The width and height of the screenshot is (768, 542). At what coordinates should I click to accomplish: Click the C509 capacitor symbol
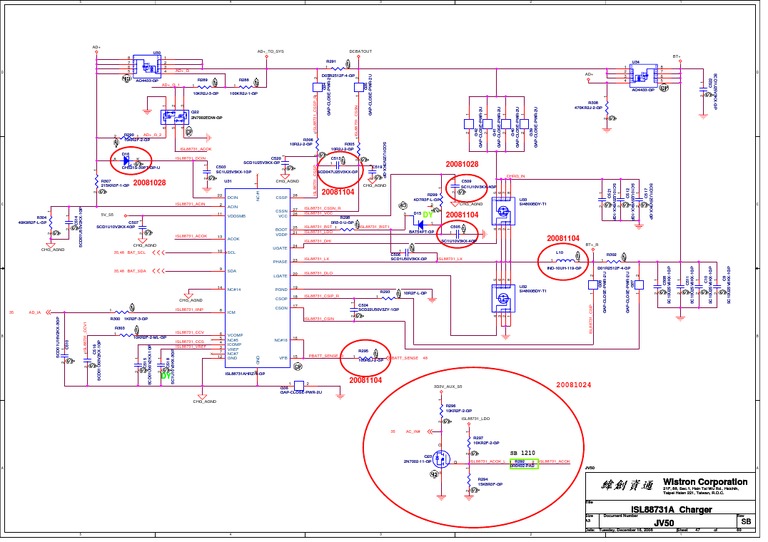click(454, 187)
